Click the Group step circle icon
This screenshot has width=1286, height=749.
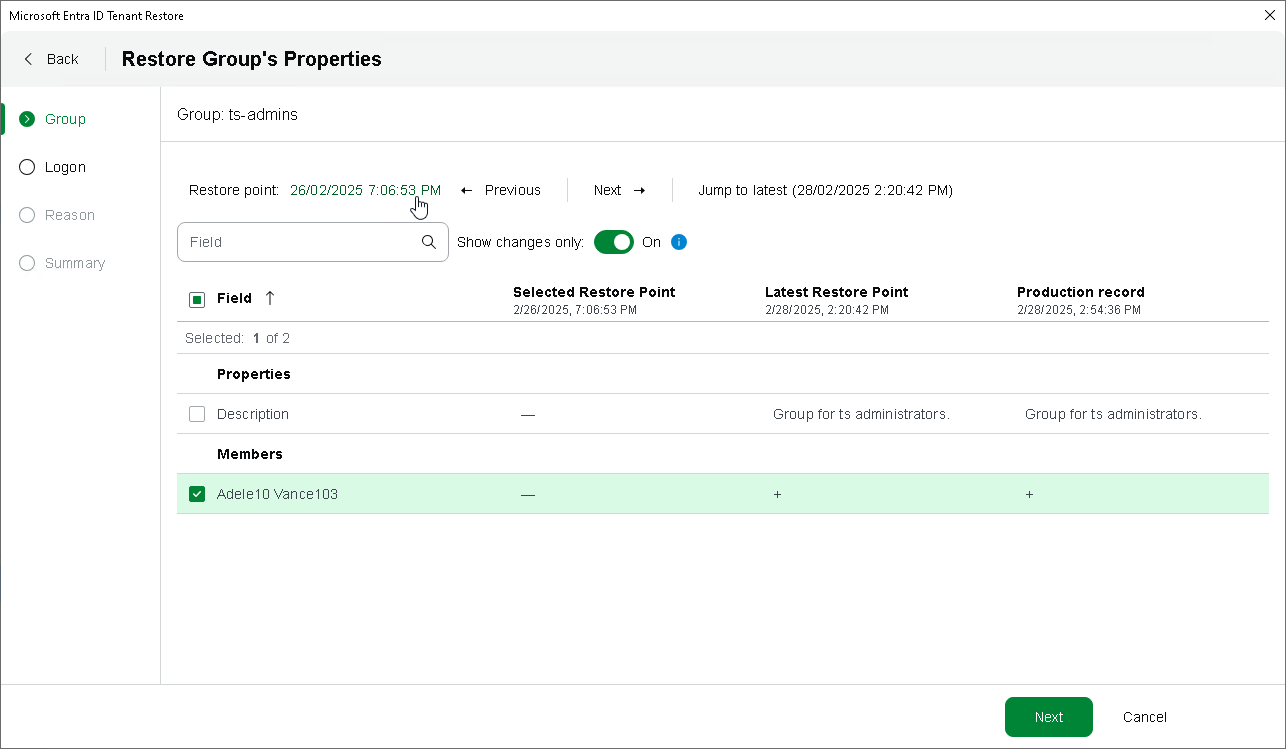(27, 119)
